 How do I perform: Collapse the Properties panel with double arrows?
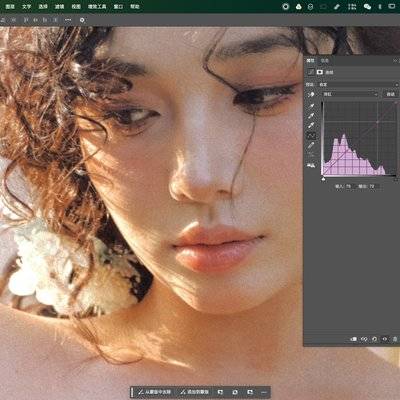395,60
